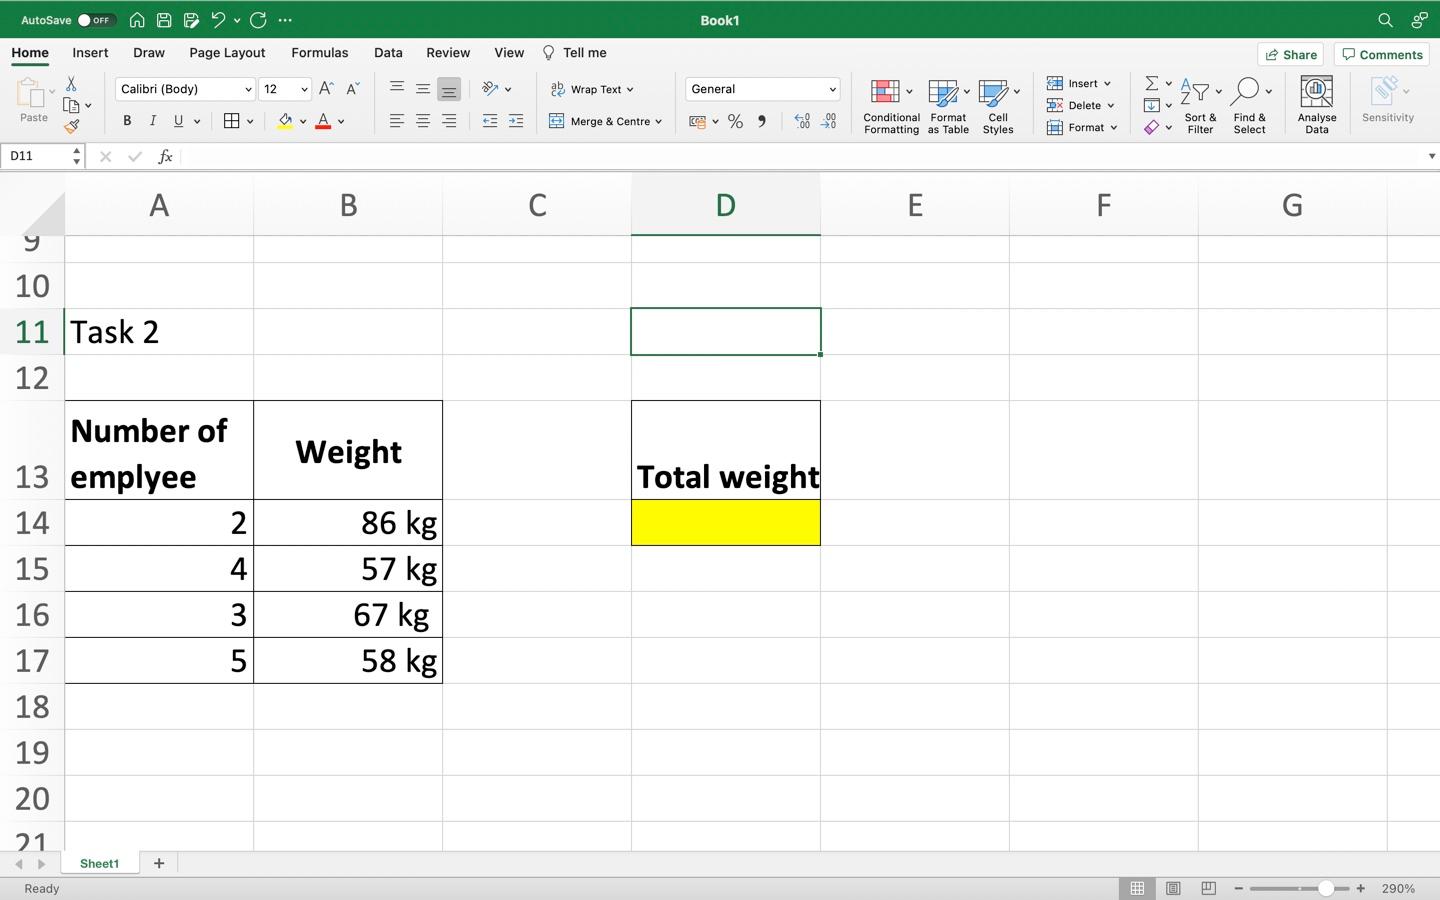Open the fill colour dropdown arrow

pos(303,120)
